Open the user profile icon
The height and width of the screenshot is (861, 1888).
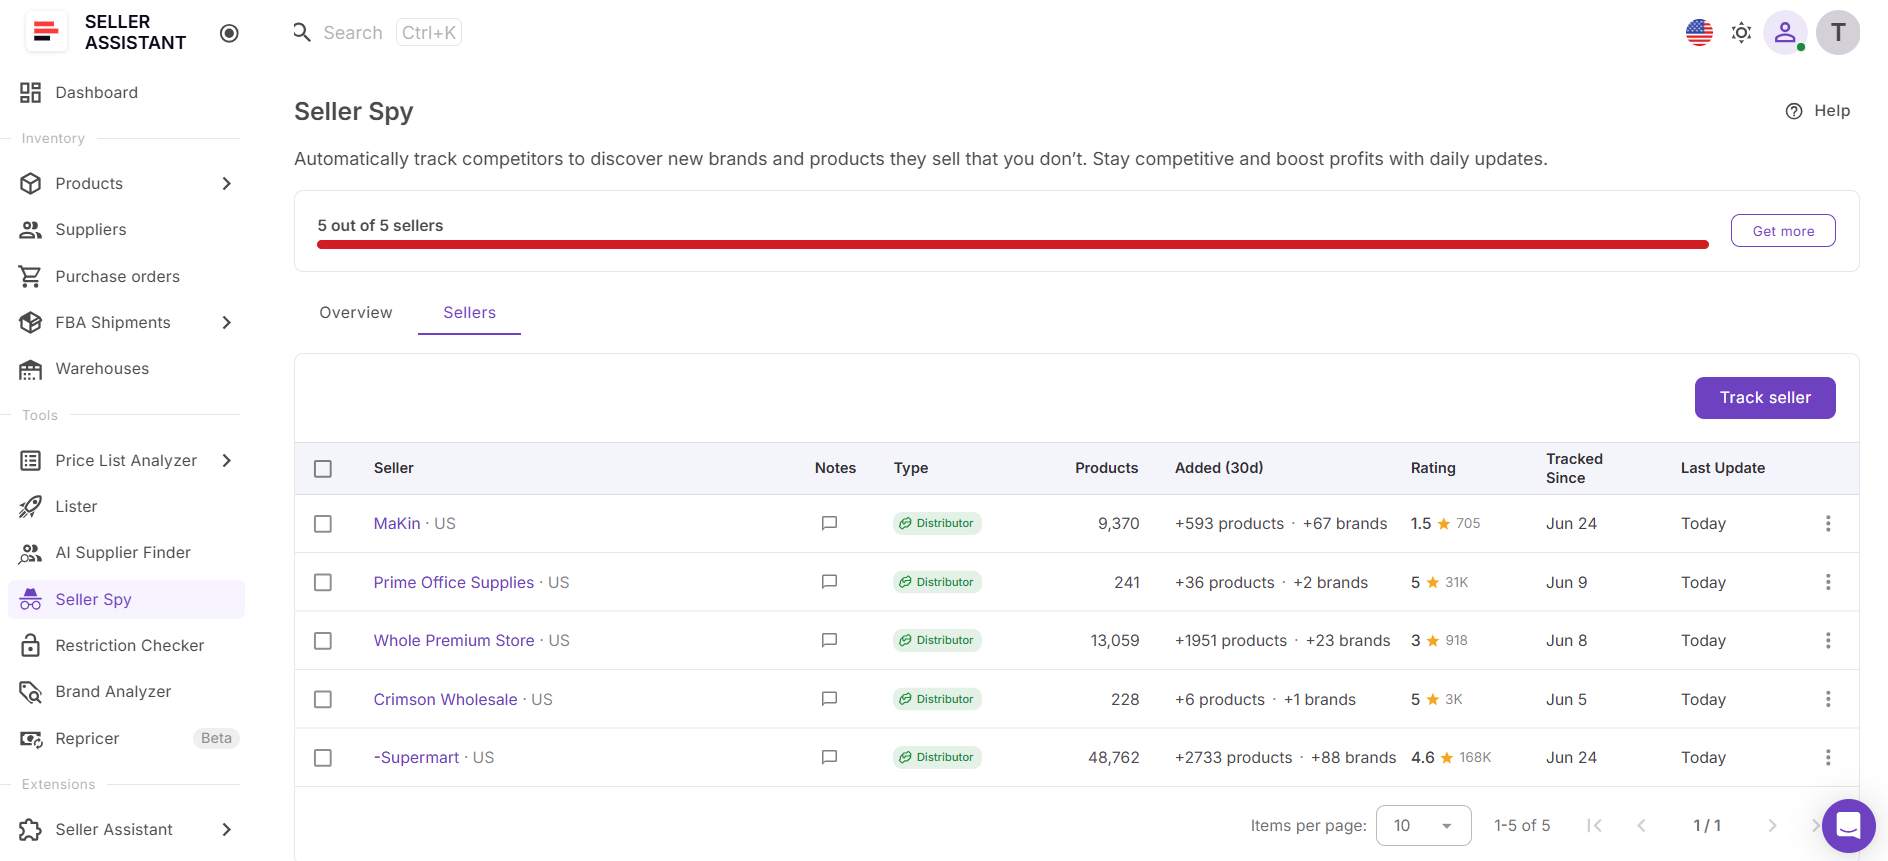[1785, 32]
